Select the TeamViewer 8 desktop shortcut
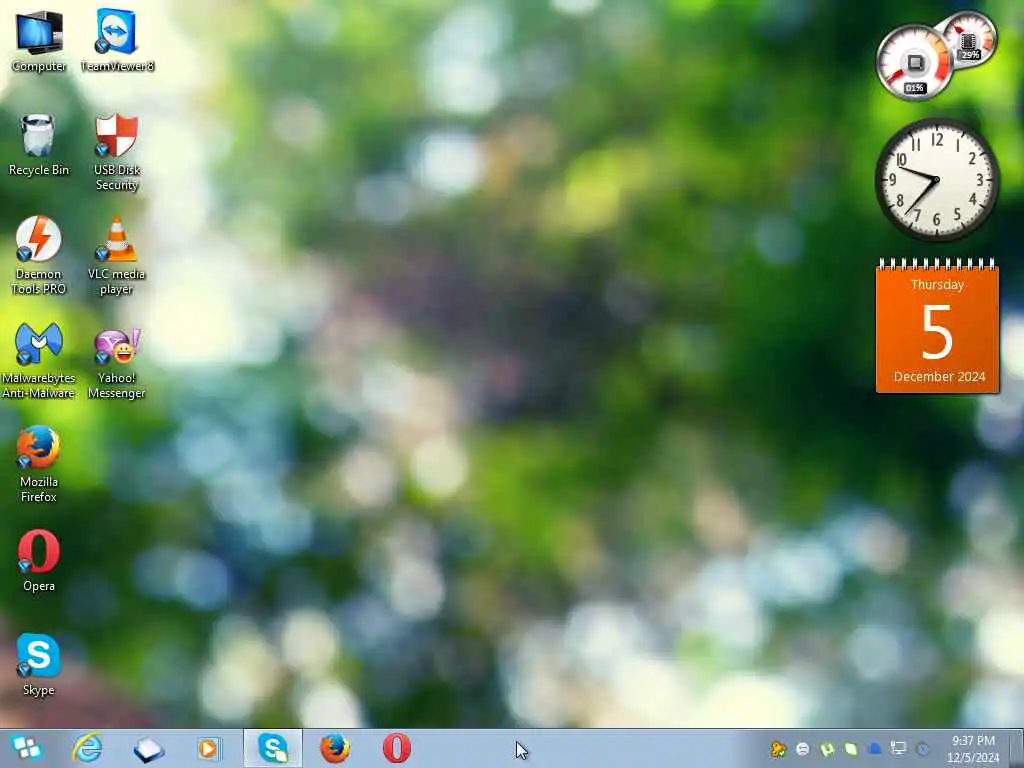The width and height of the screenshot is (1024, 768). pos(117,40)
